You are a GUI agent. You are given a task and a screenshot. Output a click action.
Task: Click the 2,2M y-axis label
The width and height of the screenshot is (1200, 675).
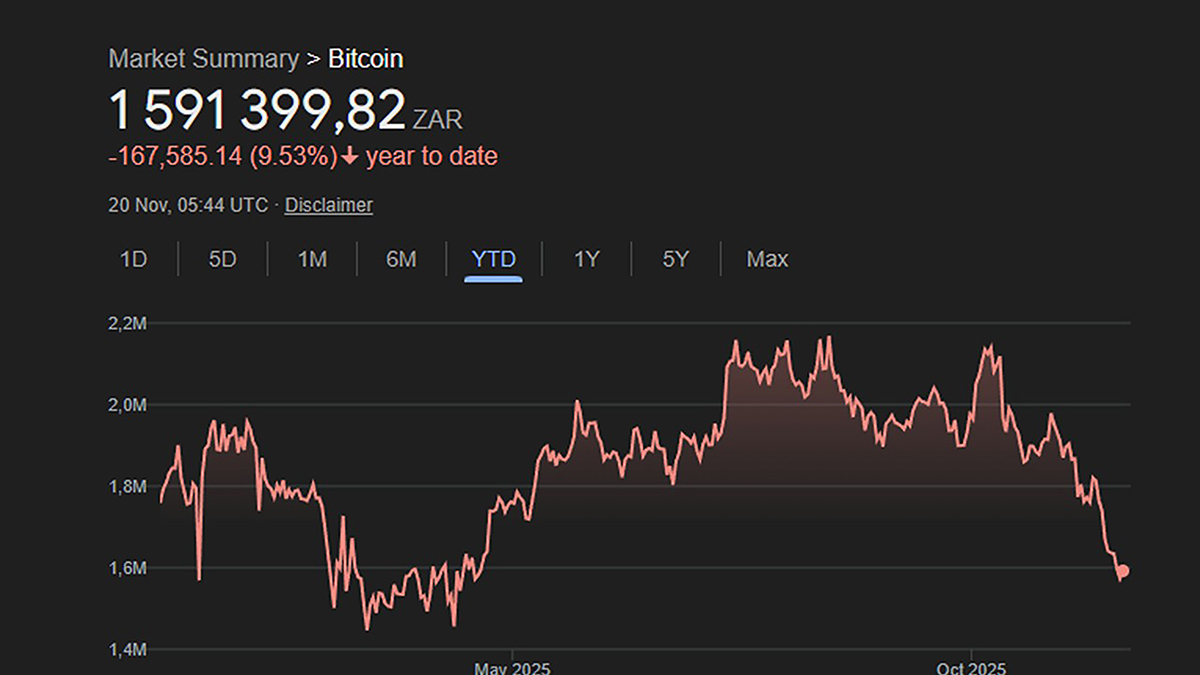pos(128,323)
